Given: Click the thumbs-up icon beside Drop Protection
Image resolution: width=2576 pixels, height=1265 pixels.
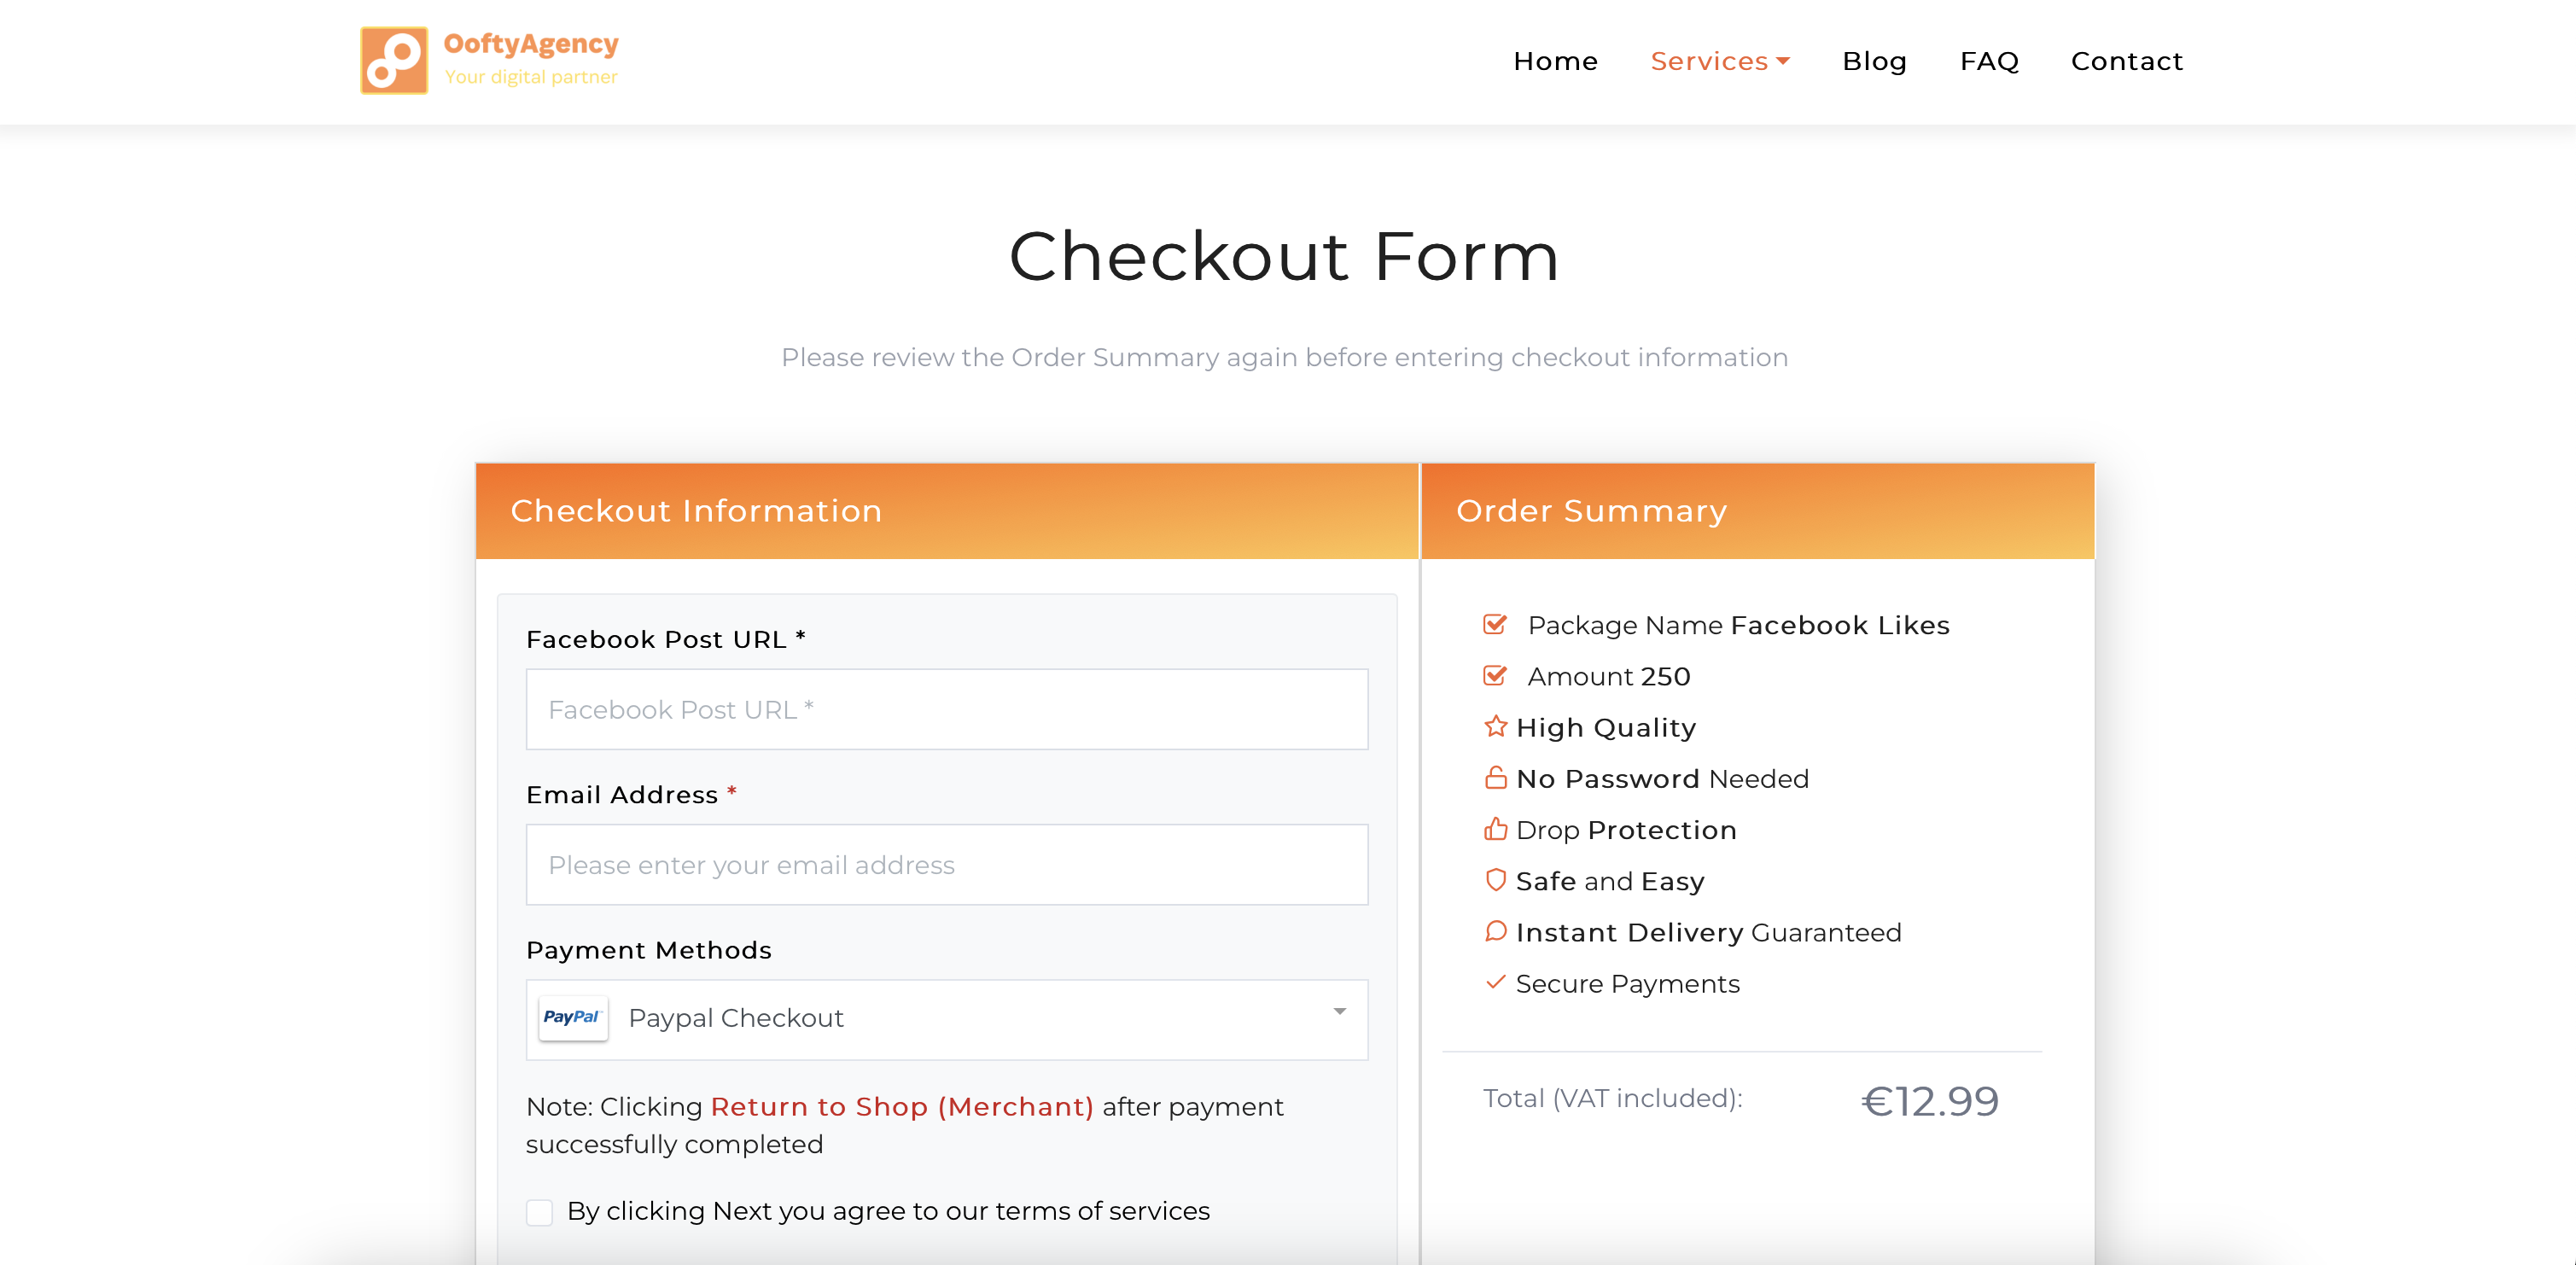Looking at the screenshot, I should coord(1496,829).
